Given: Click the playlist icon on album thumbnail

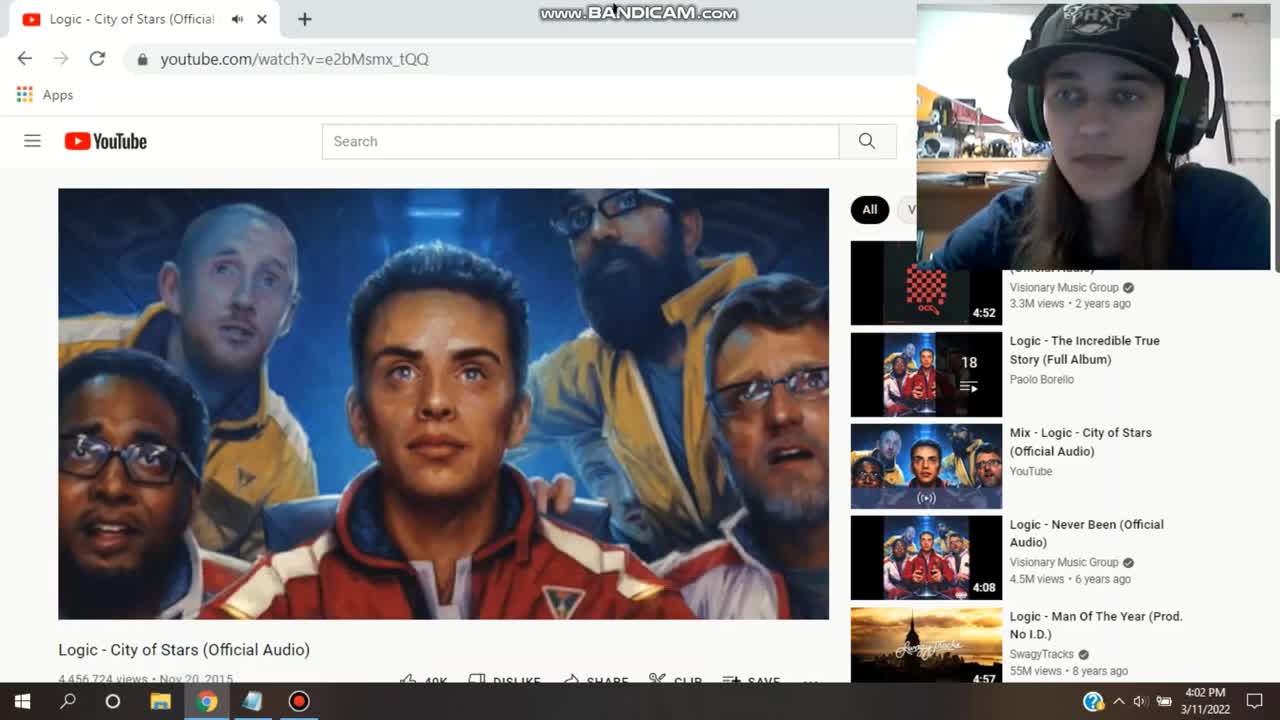Looking at the screenshot, I should point(968,387).
